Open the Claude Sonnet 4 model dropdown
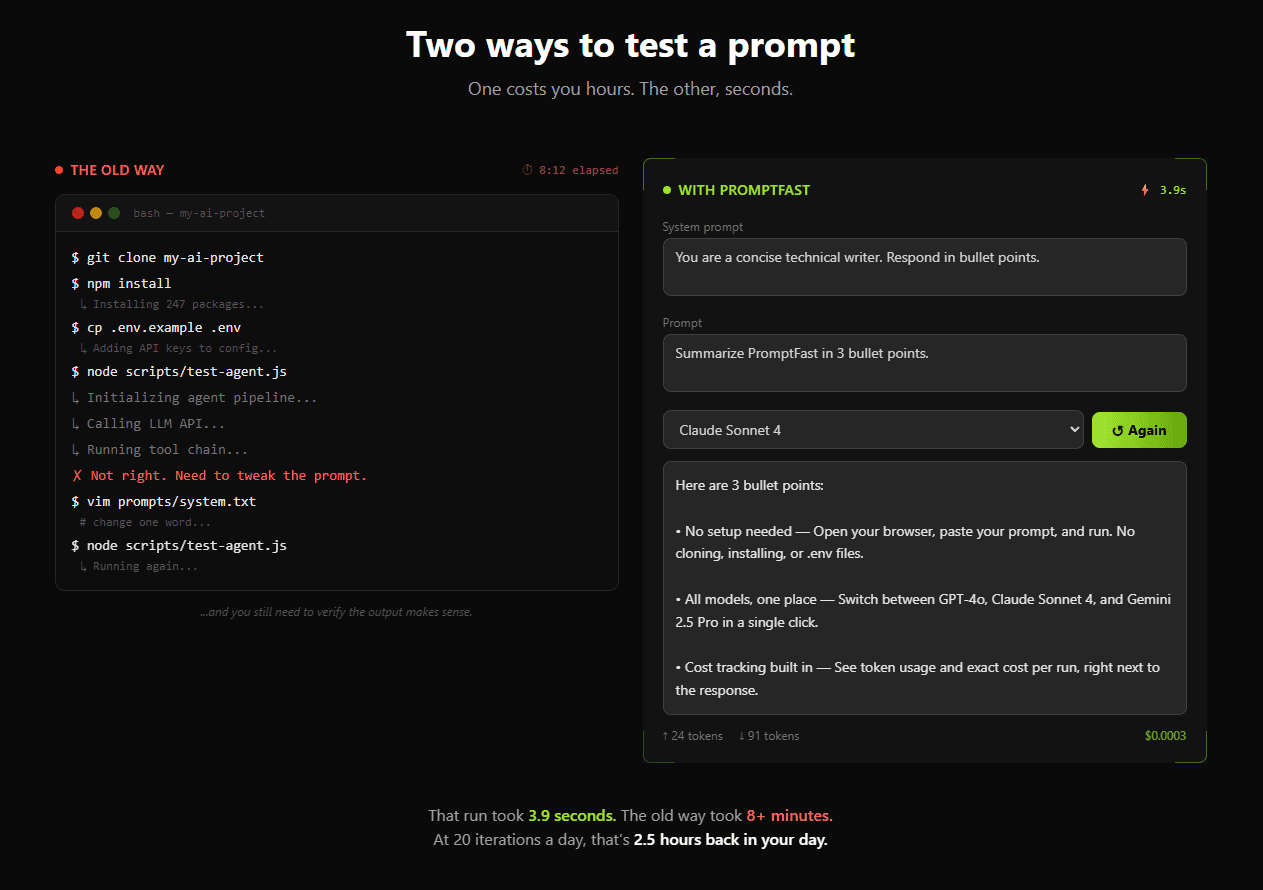Image resolution: width=1263 pixels, height=890 pixels. pos(873,429)
